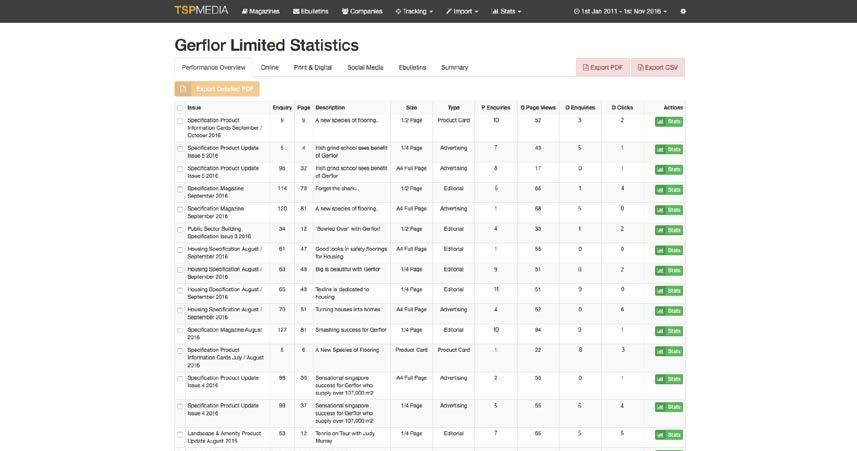Open Stats for Product Information Cards September / October row
857x451 pixels.
pos(668,121)
